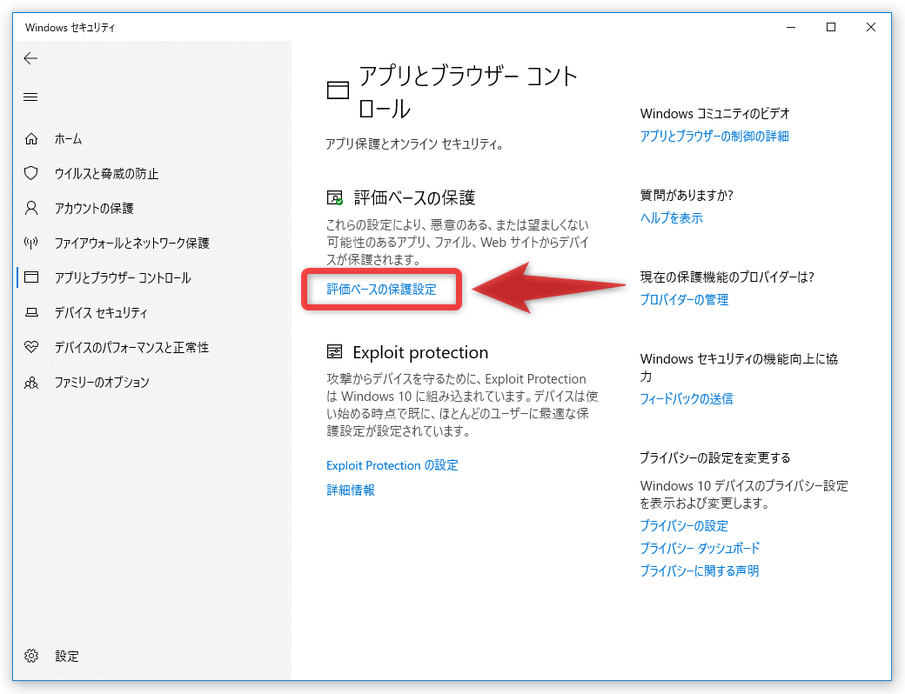Open アプリとブラウザーの制御の詳細 link
Viewport: 905px width, 694px height.
click(x=715, y=136)
